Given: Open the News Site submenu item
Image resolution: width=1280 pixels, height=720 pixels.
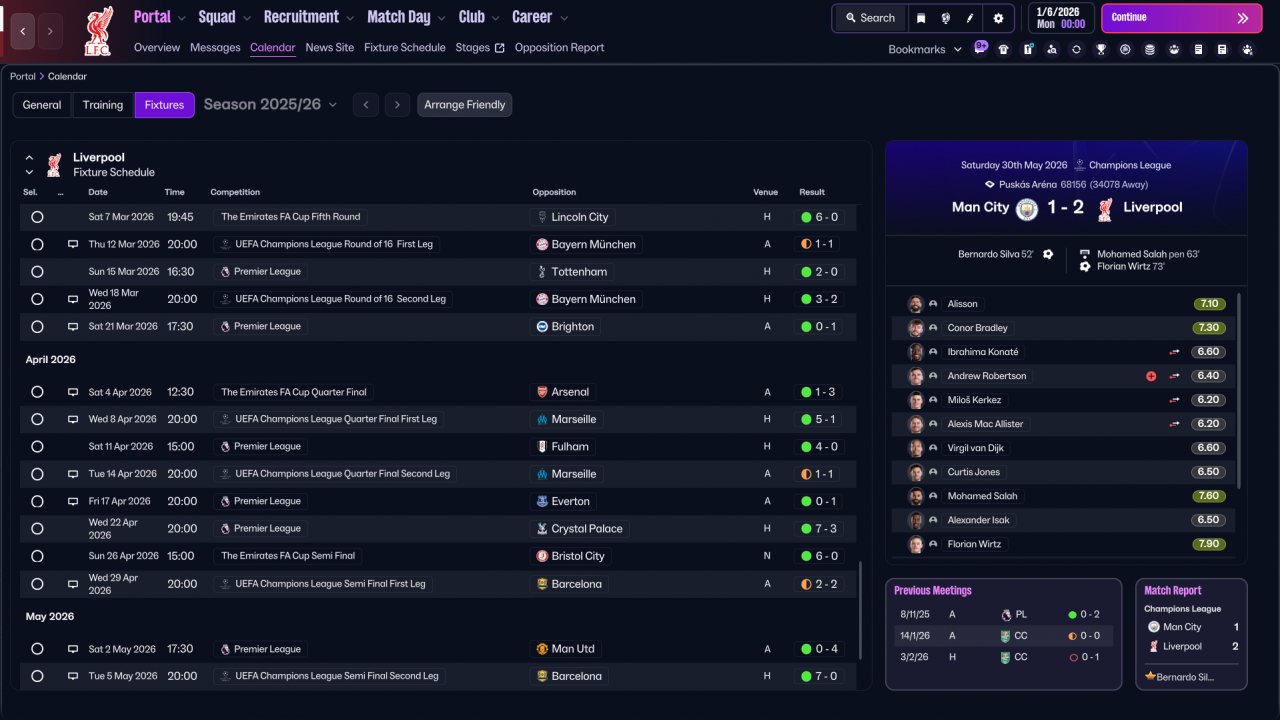Looking at the screenshot, I should [330, 48].
